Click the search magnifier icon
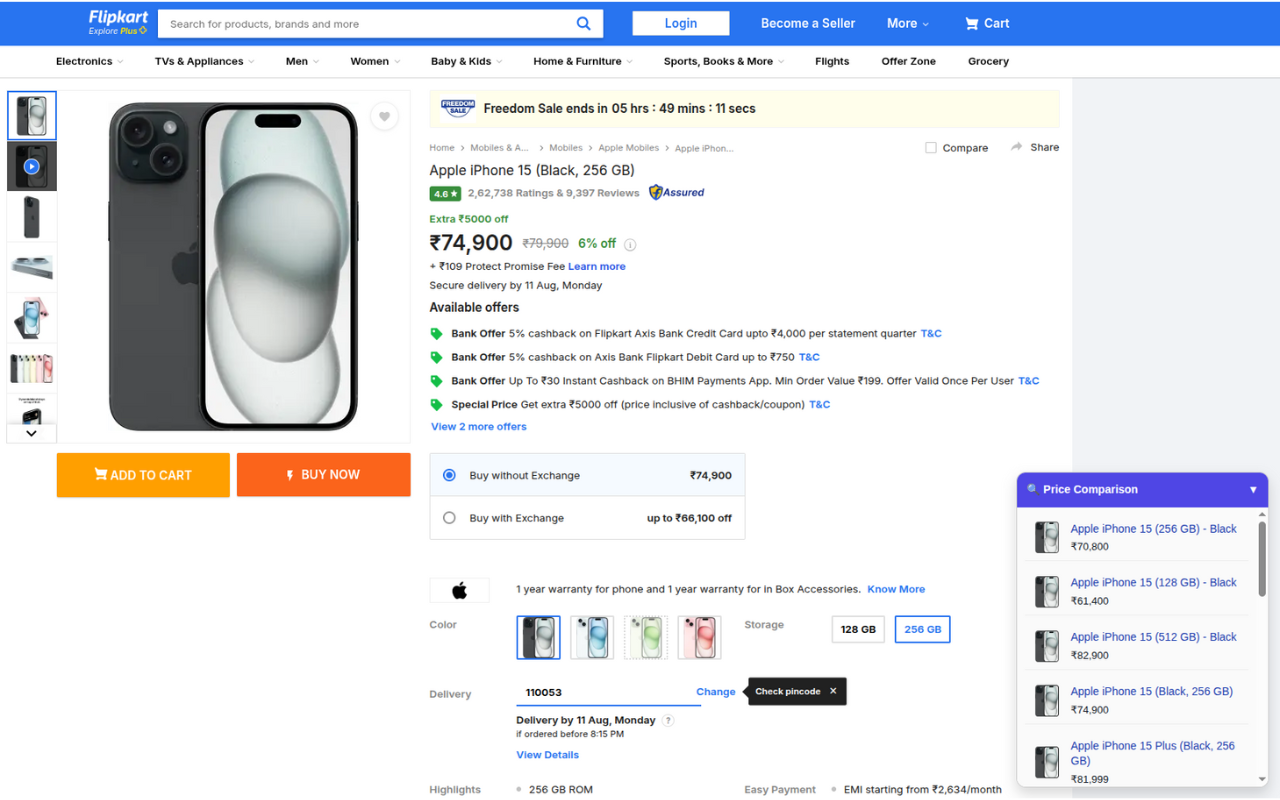1280x800 pixels. tap(584, 23)
